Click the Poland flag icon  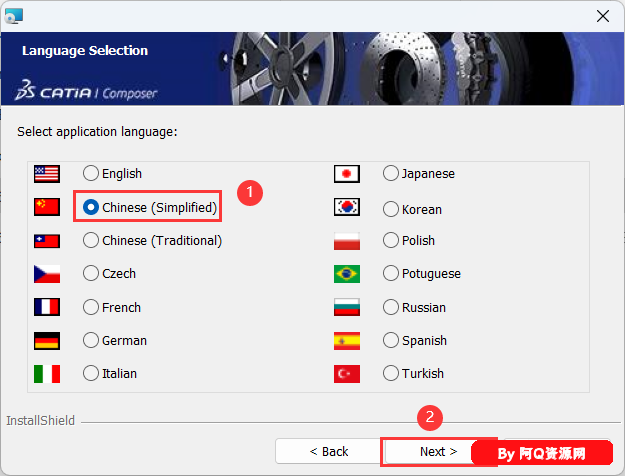click(x=347, y=241)
